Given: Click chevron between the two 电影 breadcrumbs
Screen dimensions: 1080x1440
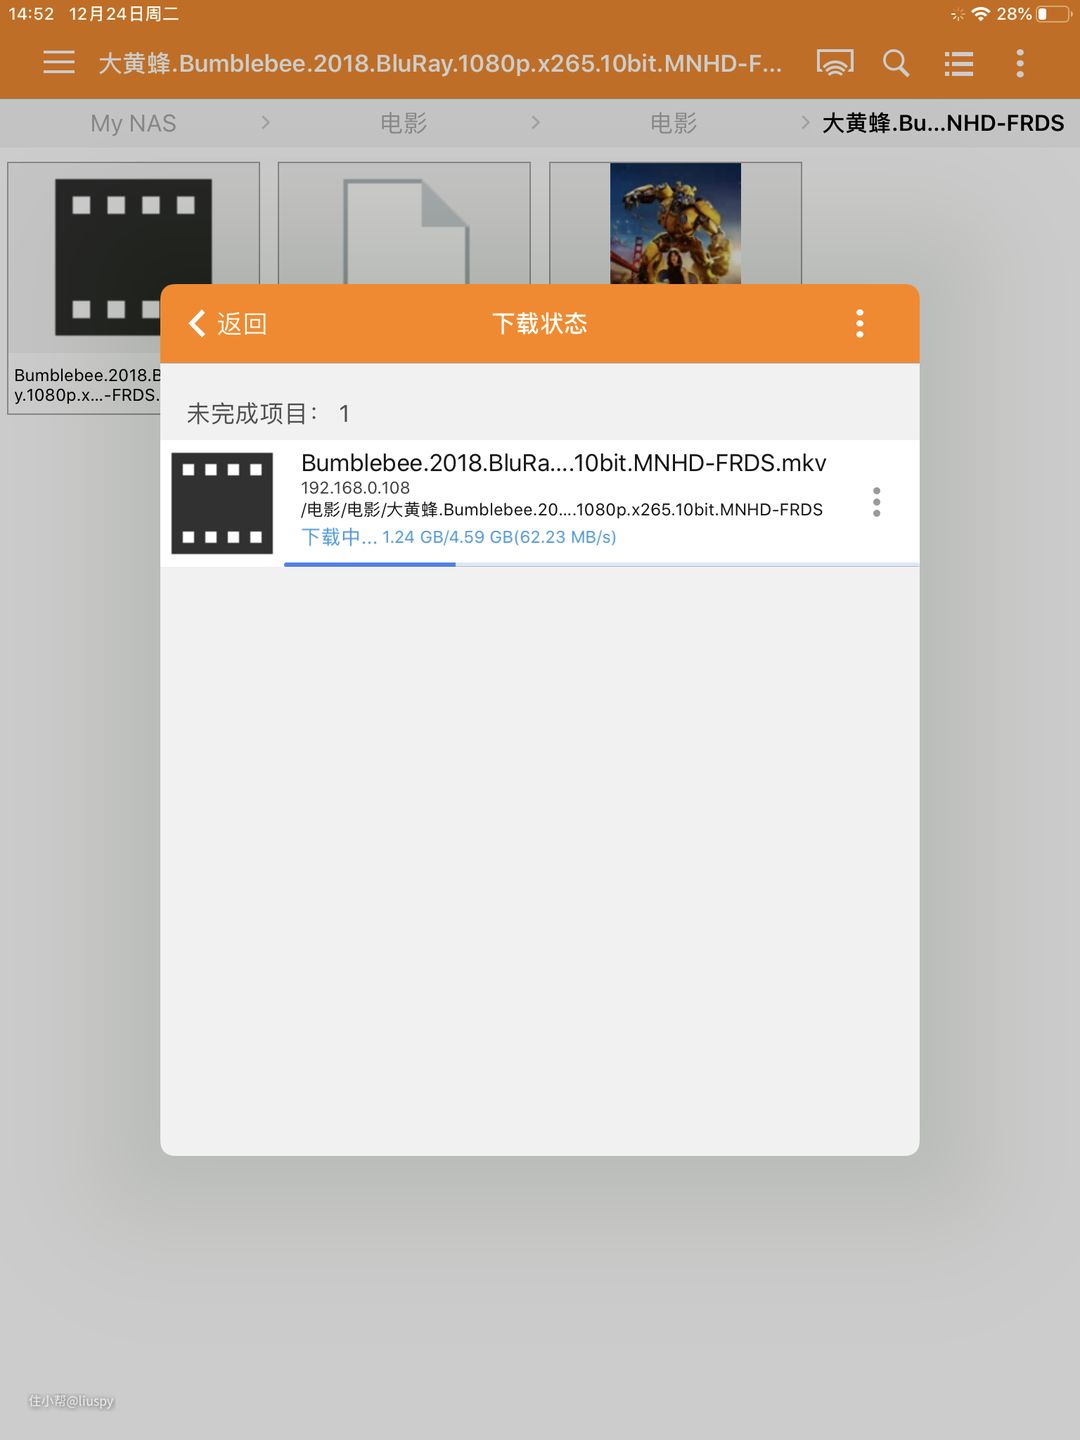Looking at the screenshot, I should click(x=535, y=122).
